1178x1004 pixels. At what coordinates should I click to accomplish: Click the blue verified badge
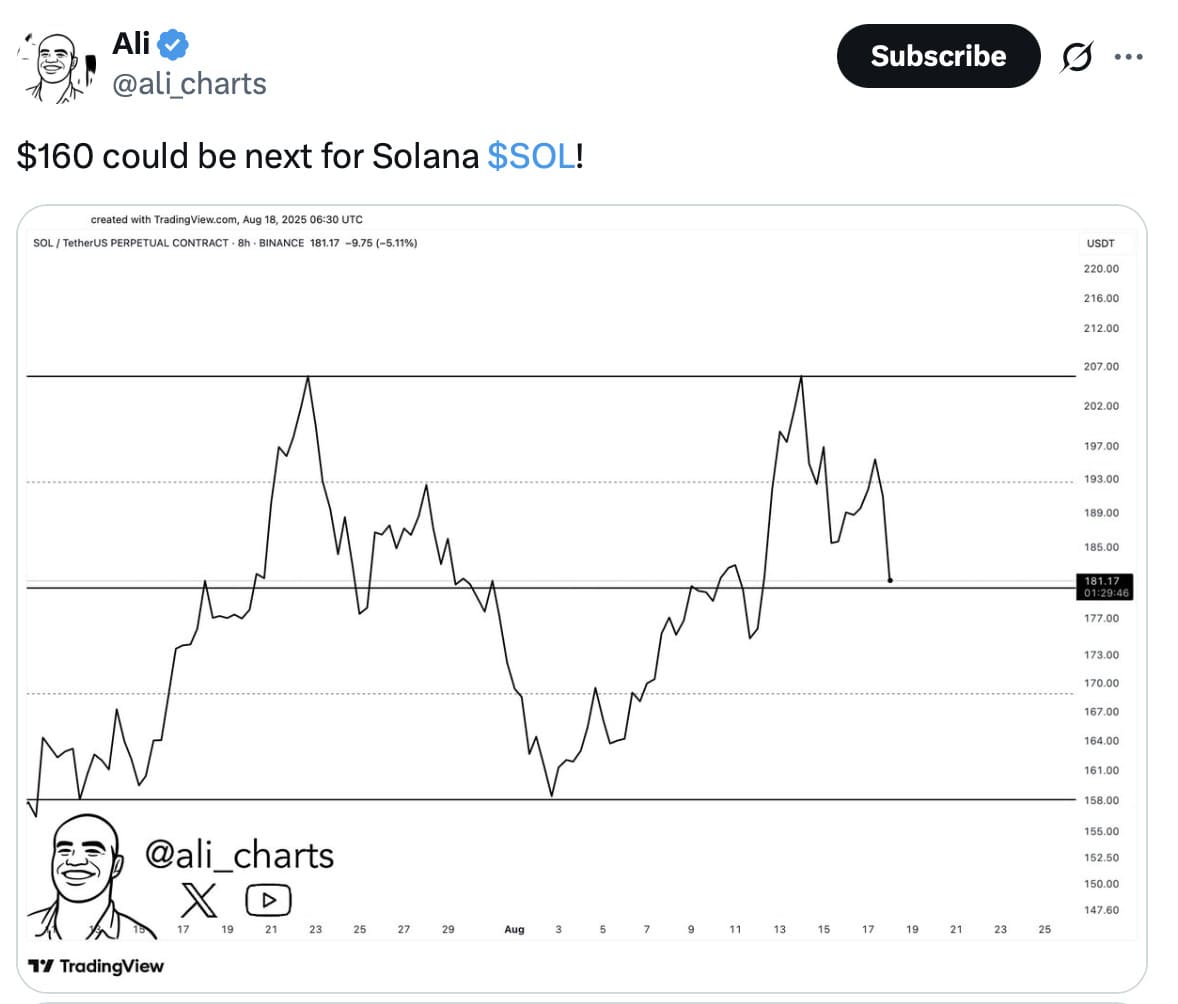click(173, 45)
